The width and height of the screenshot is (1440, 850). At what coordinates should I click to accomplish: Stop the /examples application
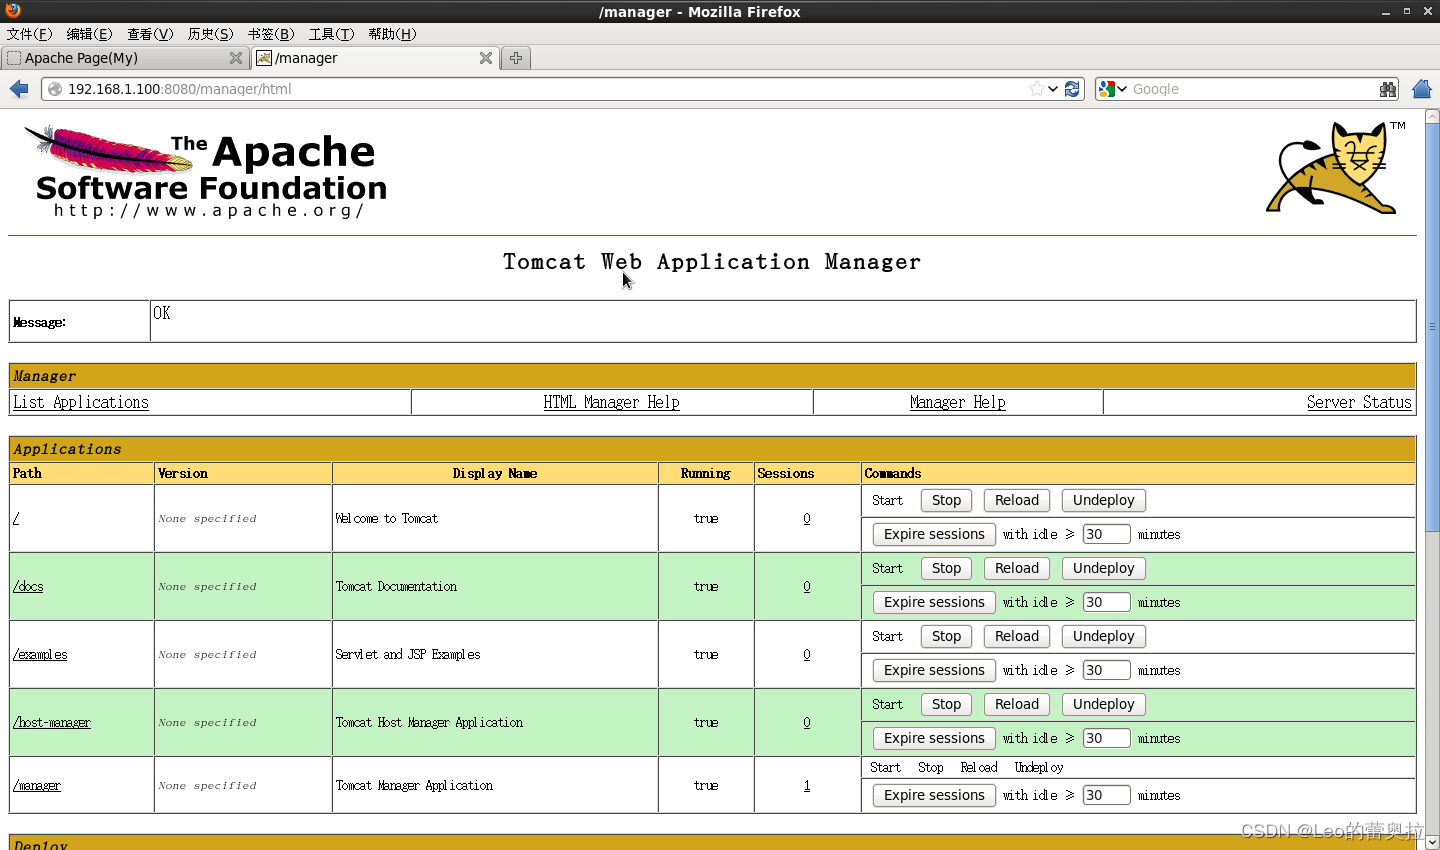[946, 636]
